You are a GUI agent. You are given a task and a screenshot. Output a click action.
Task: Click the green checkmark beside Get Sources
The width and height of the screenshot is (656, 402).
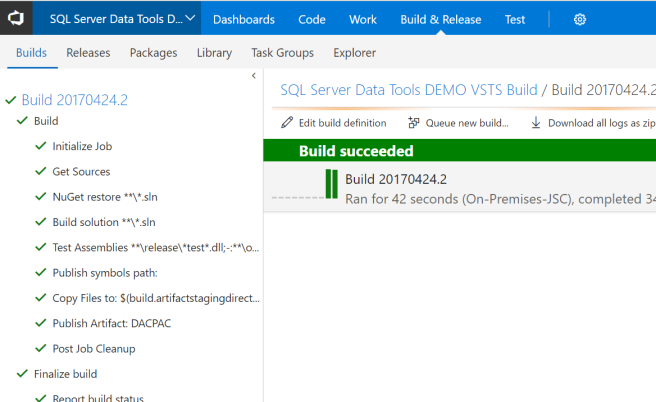[x=40, y=172]
